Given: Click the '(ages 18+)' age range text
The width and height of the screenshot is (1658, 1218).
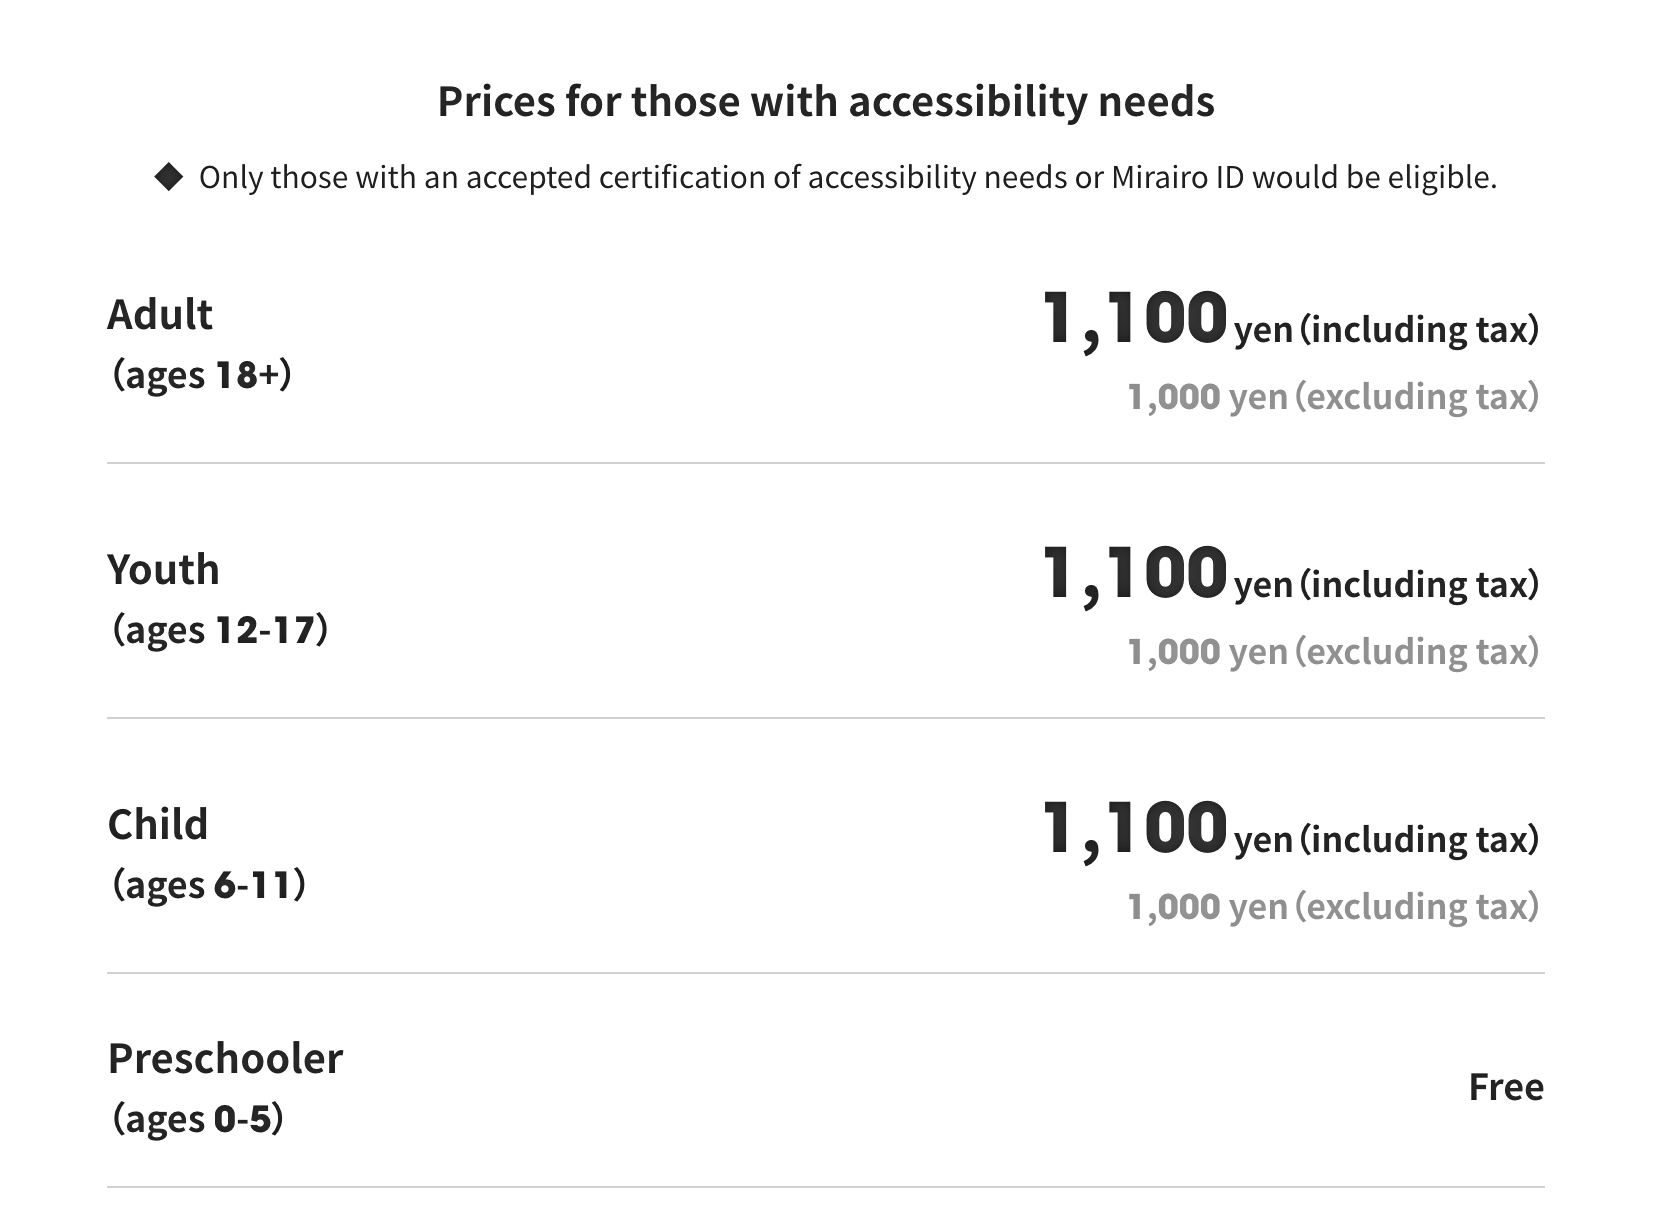Looking at the screenshot, I should point(202,375).
